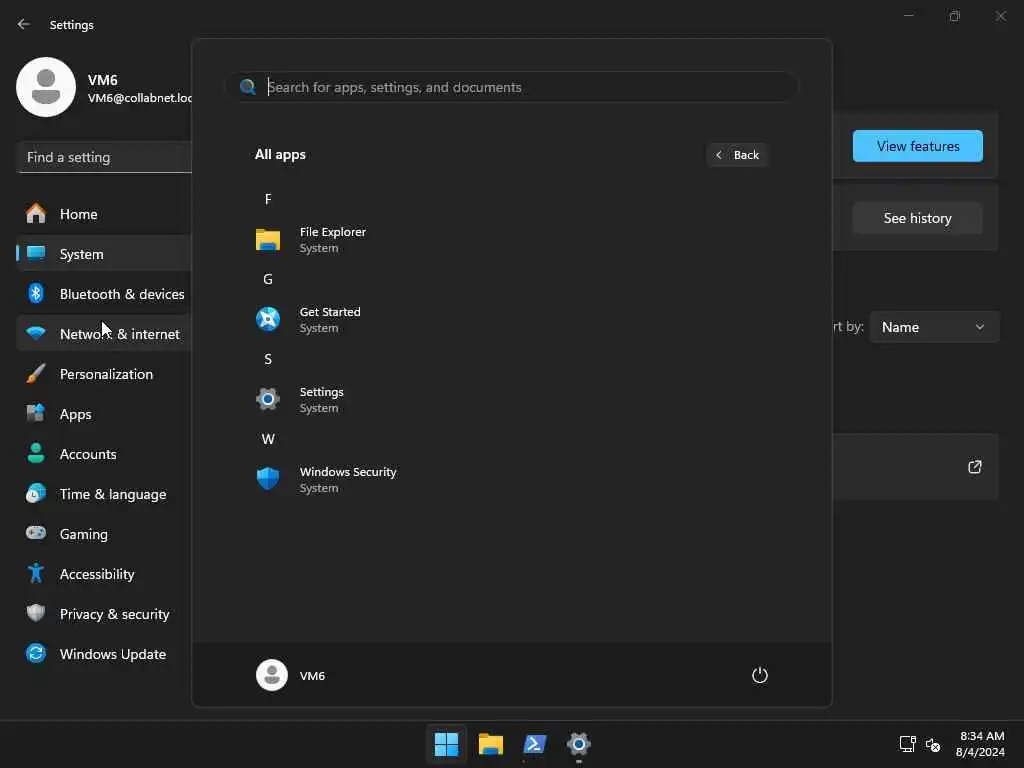Open Network & internet settings
Image resolution: width=1024 pixels, height=768 pixels.
(x=104, y=334)
